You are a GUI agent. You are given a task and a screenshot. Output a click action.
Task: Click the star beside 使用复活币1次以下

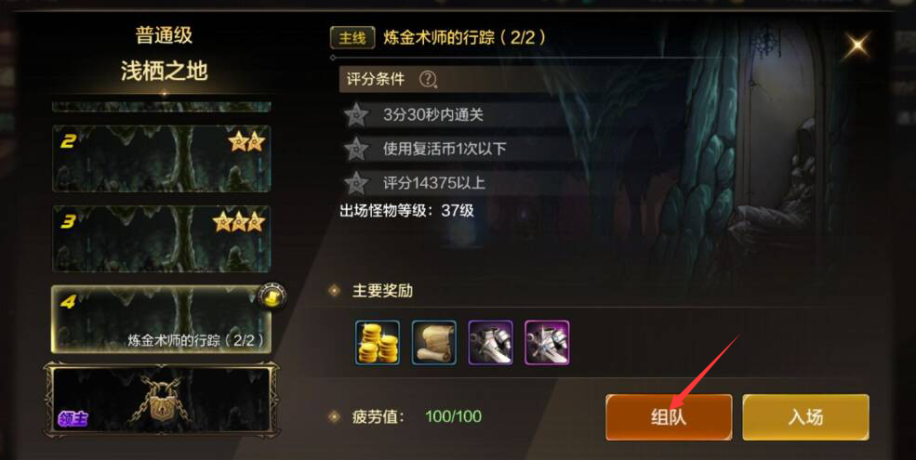coord(356,149)
